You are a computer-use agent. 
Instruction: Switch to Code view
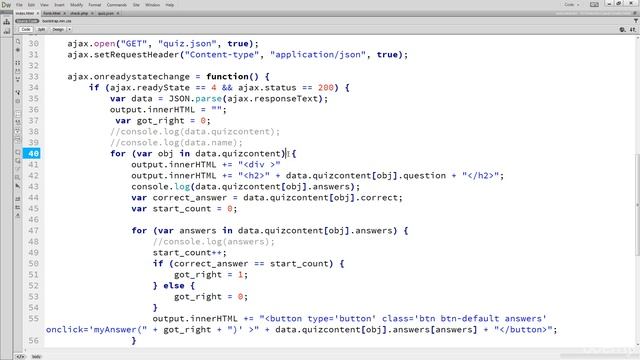[x=26, y=29]
